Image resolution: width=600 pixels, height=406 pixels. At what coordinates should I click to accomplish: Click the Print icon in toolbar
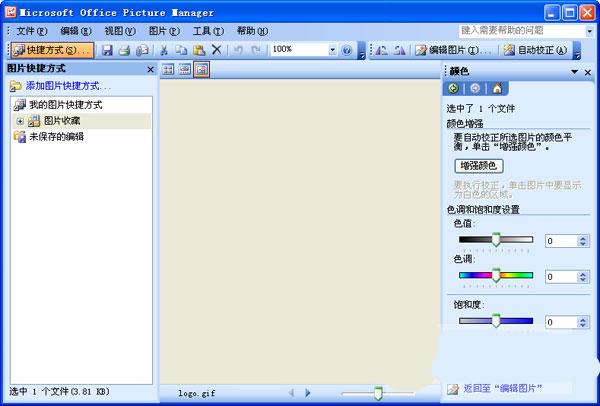(124, 50)
